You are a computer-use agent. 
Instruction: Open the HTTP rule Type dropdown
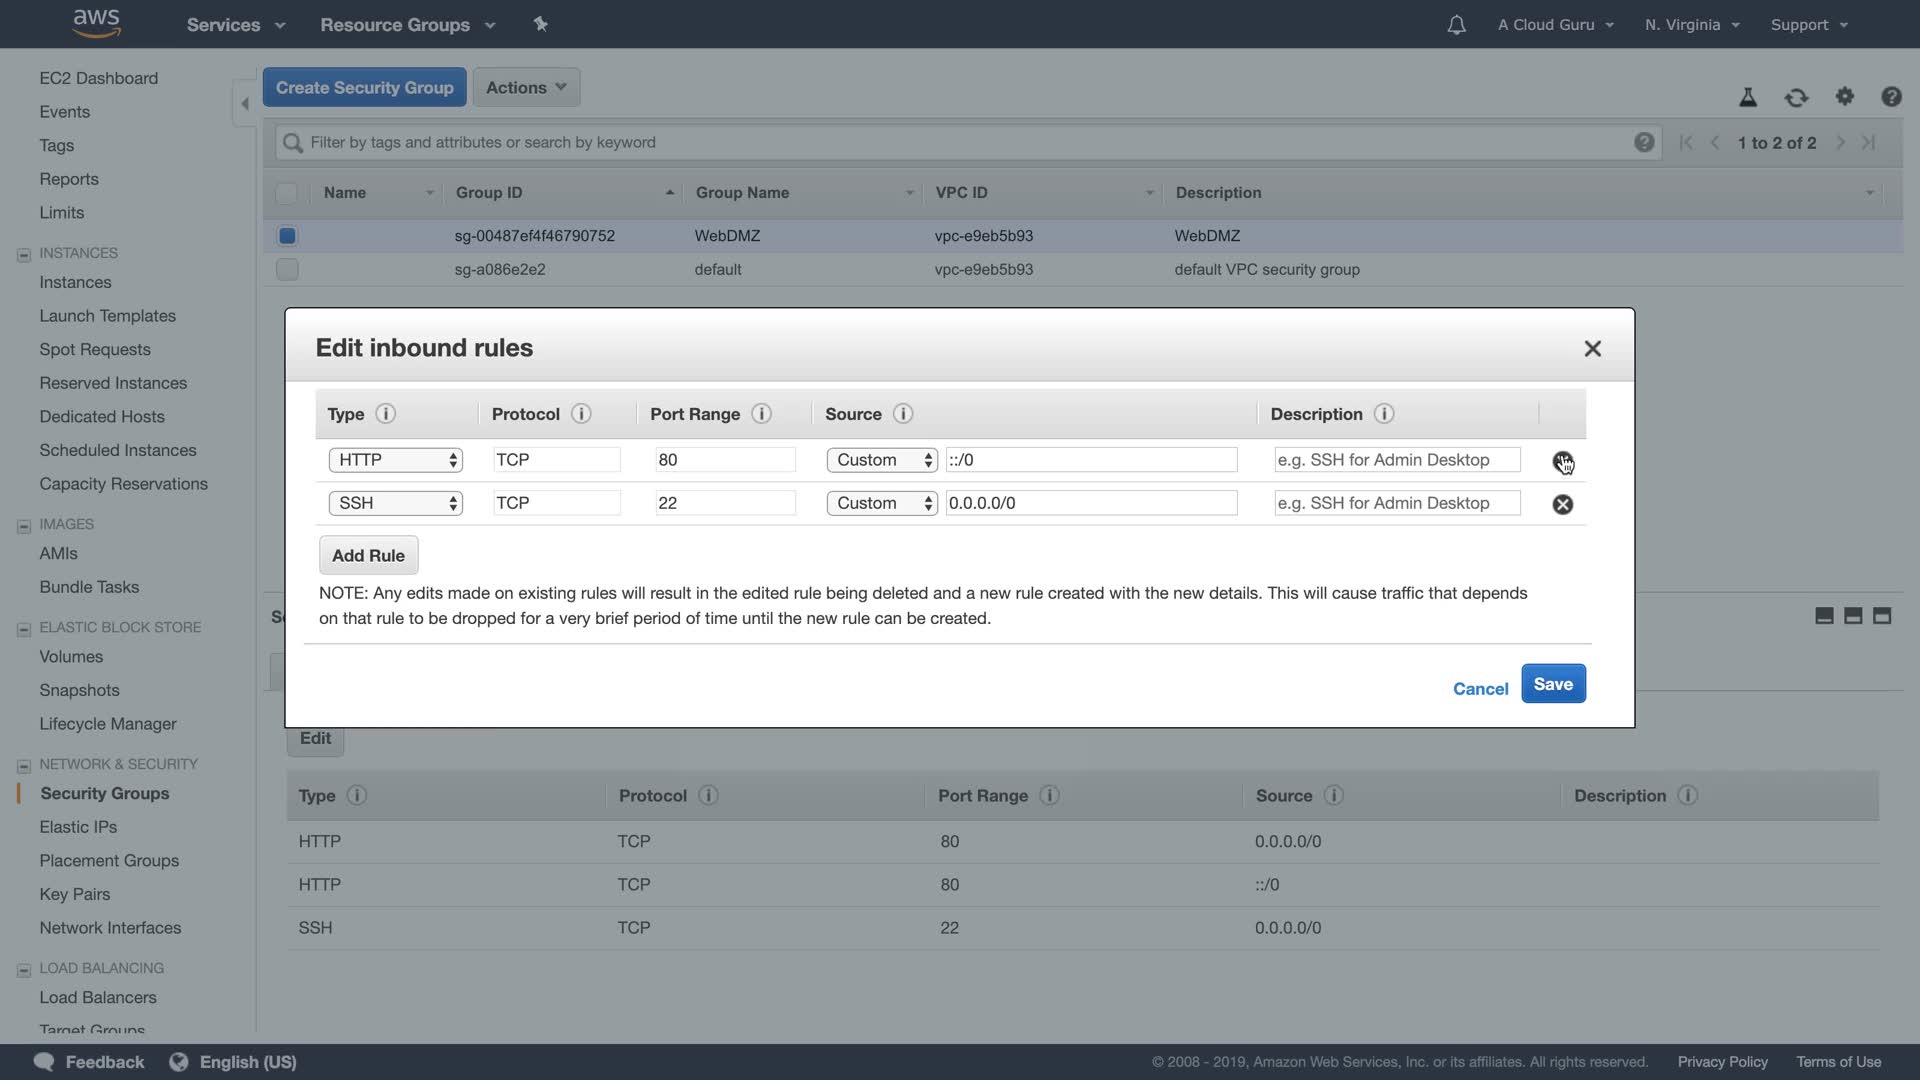point(395,460)
